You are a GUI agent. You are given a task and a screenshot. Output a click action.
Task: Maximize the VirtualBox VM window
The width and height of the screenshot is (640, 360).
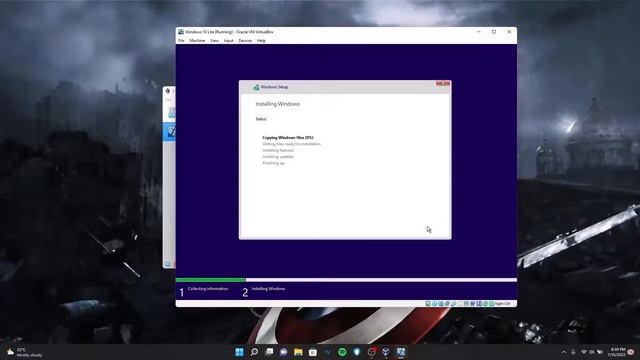tap(494, 32)
